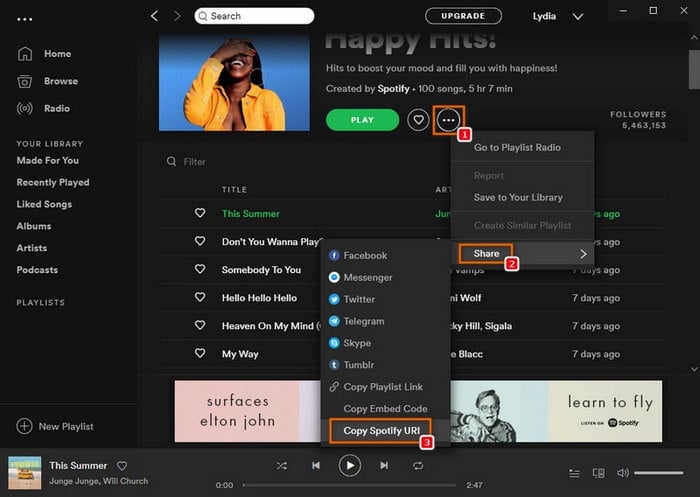Expand Share submenu arrow
Screen dimensions: 700x497
coord(583,254)
